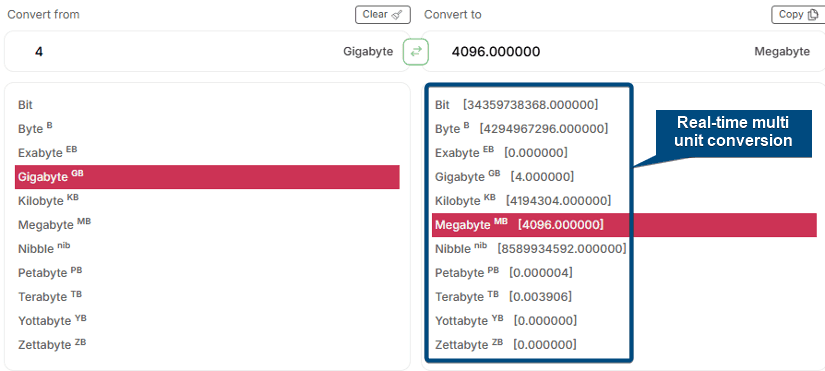Select Nibble in Convert from list
The height and width of the screenshot is (371, 825).
click(207, 248)
